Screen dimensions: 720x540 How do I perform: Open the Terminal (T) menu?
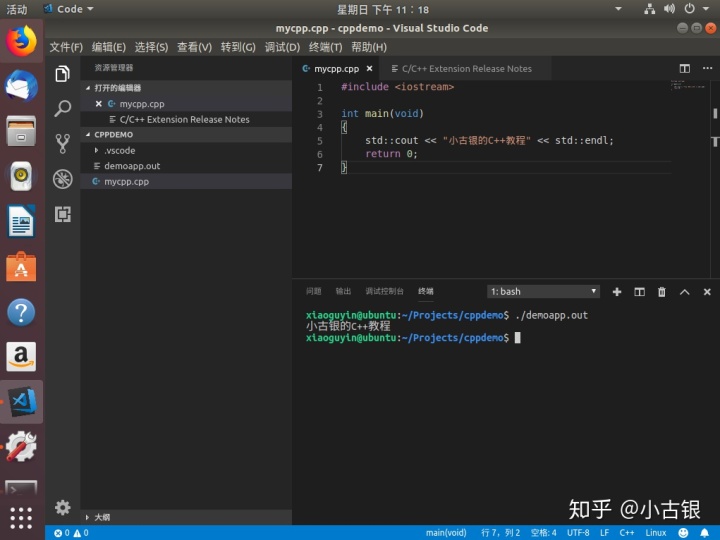pyautogui.click(x=326, y=47)
